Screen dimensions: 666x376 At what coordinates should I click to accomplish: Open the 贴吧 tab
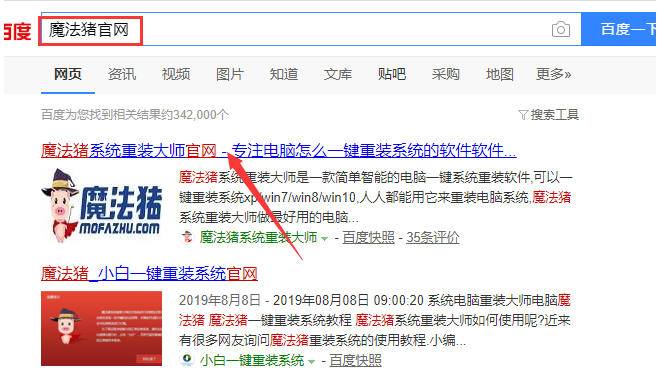(392, 74)
